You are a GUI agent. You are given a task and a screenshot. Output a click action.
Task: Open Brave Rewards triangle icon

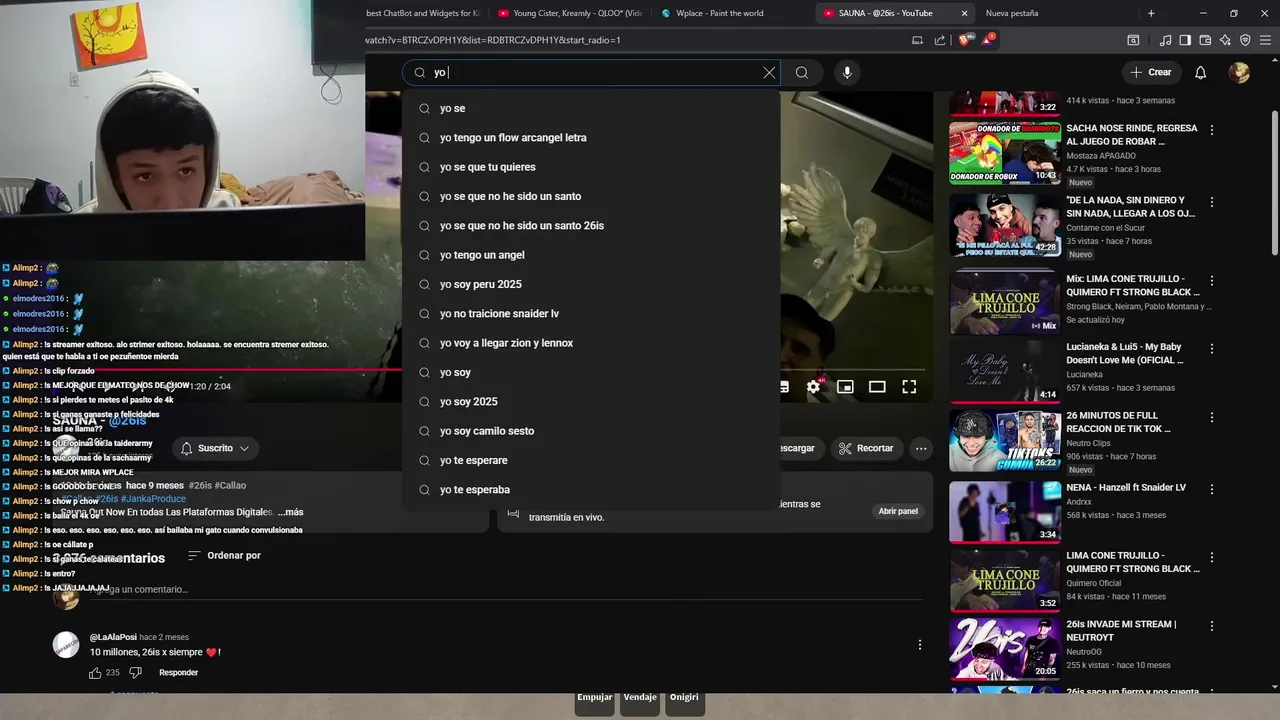click(x=988, y=40)
